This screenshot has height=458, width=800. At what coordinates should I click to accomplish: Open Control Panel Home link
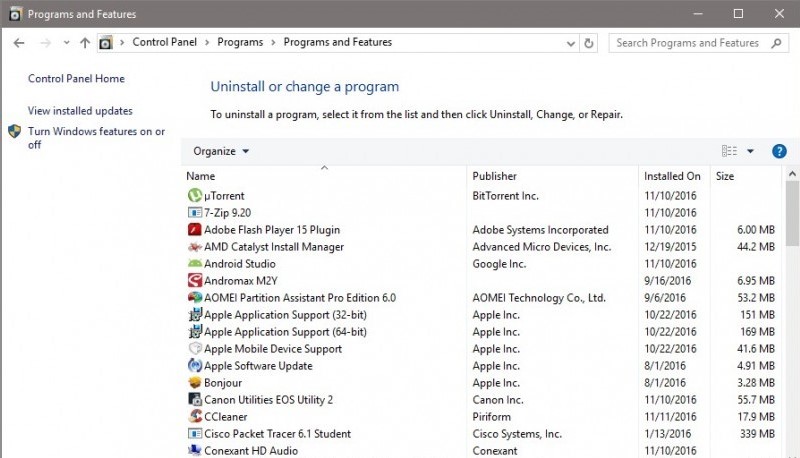[x=76, y=79]
